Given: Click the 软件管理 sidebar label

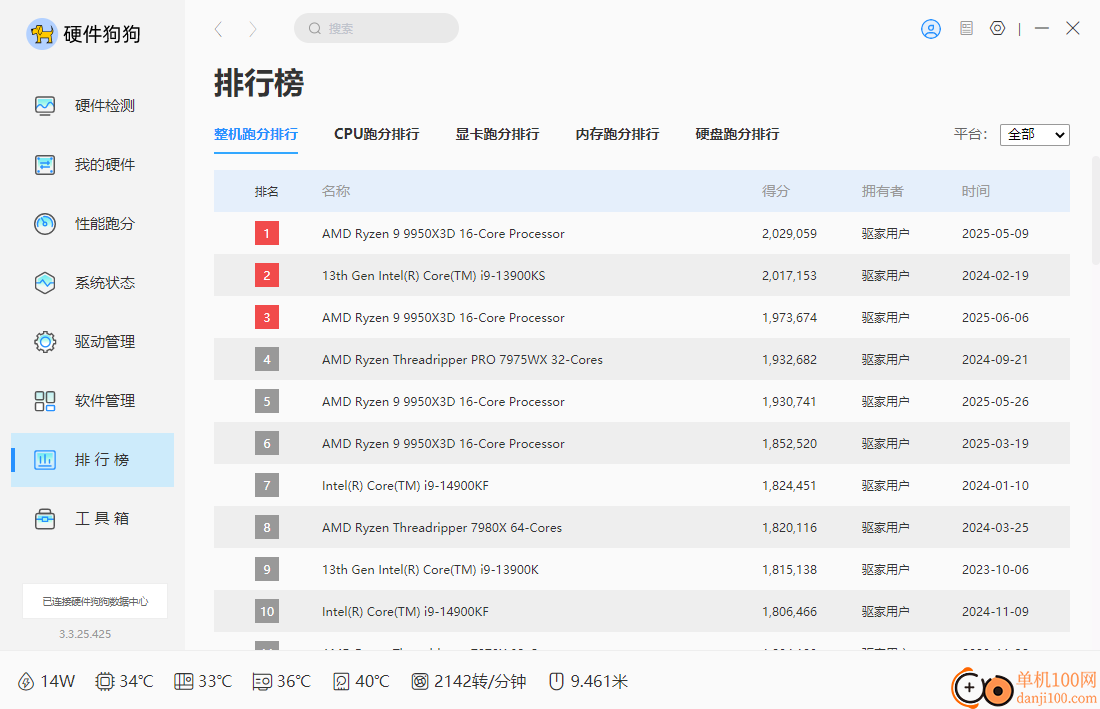Looking at the screenshot, I should (x=105, y=400).
